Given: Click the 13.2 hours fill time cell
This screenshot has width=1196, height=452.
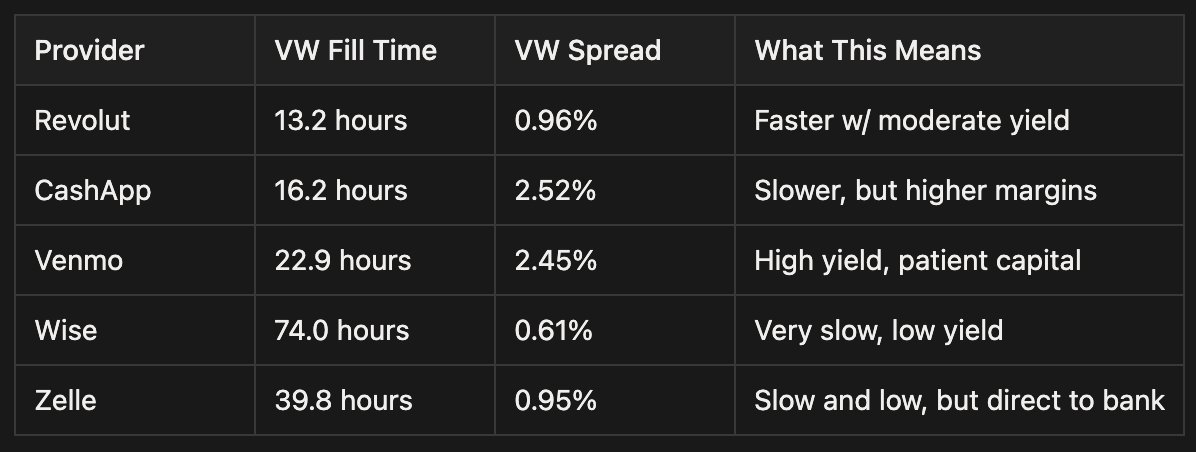Looking at the screenshot, I should 340,120.
